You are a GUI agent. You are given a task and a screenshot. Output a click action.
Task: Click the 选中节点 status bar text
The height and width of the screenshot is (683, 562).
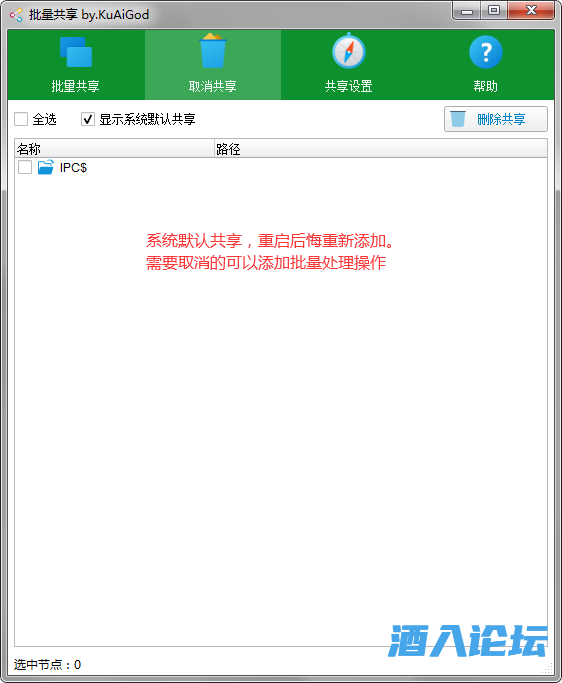coord(47,664)
